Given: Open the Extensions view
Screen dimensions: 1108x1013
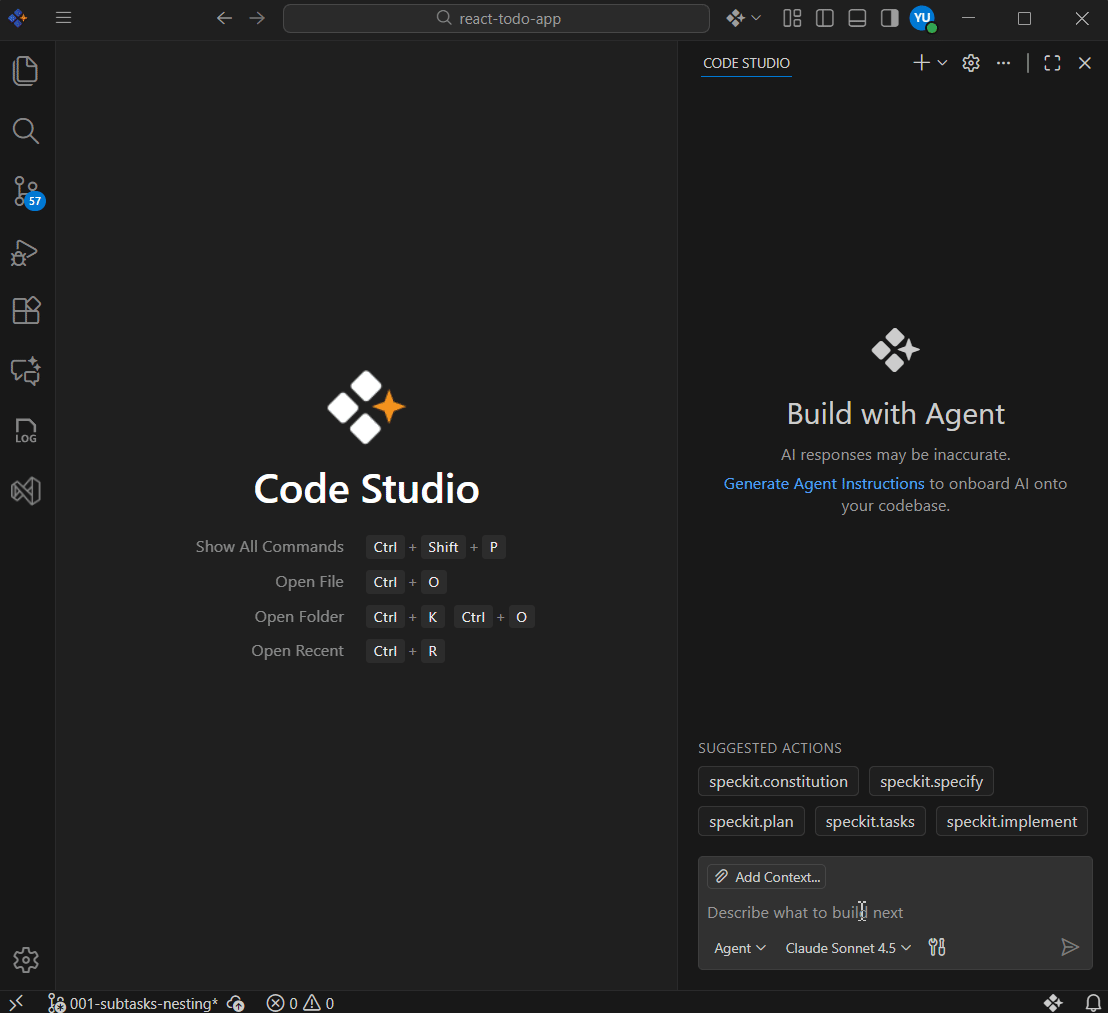Looking at the screenshot, I should [26, 311].
